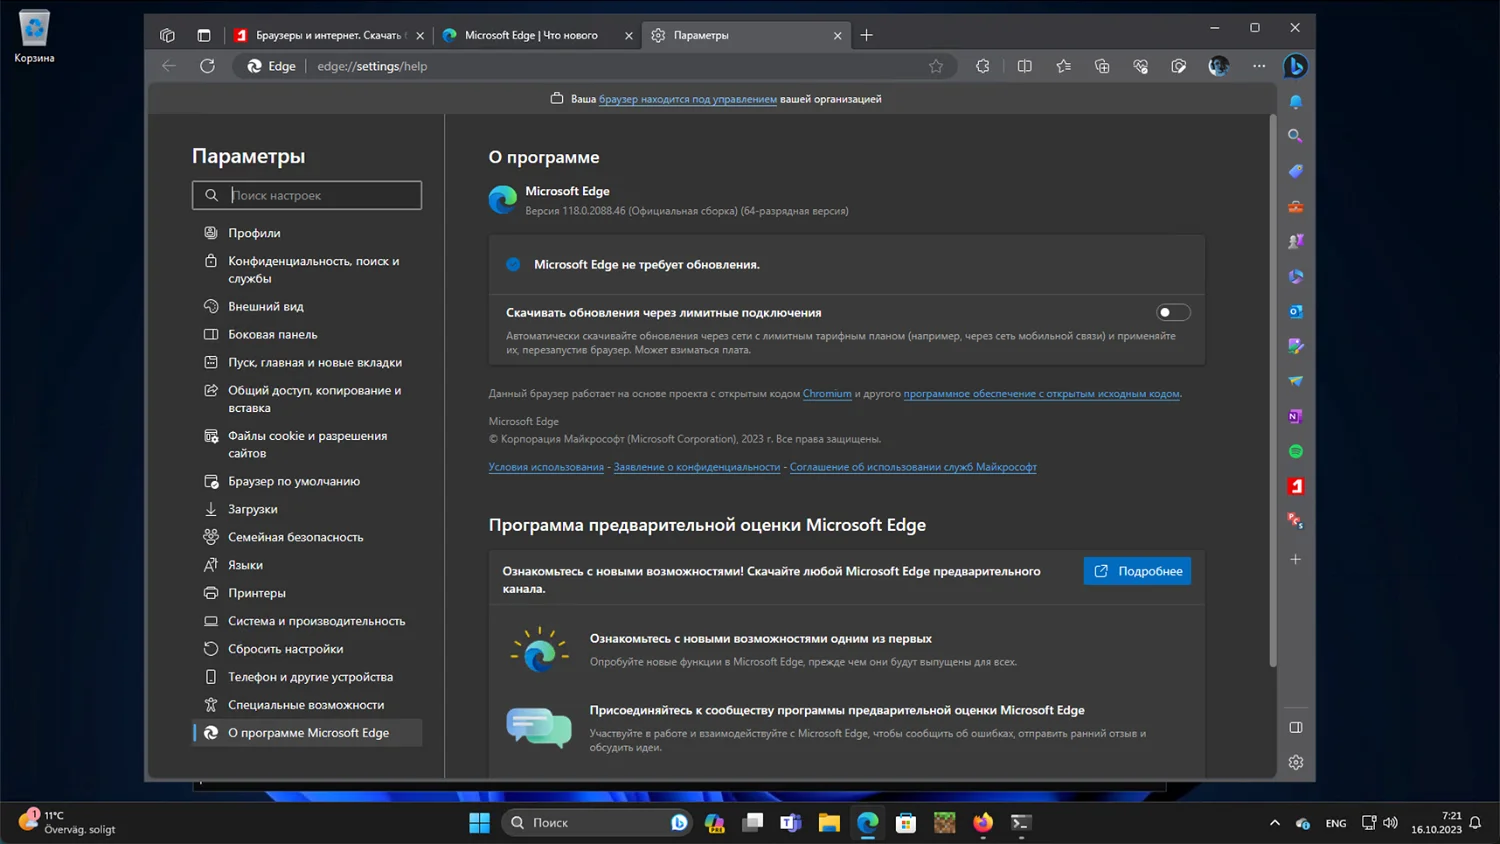Image resolution: width=1500 pixels, height=844 pixels.
Task: Toggle downloading updates over metered connections
Action: click(1172, 312)
